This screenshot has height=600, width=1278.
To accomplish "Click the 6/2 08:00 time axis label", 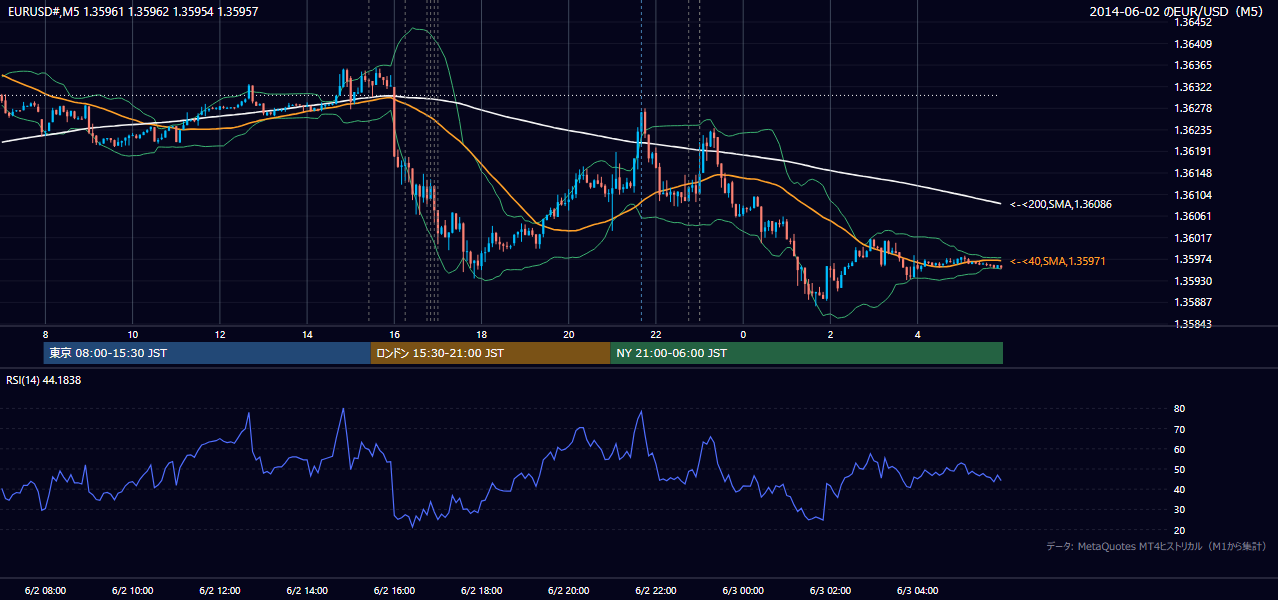I will 46,590.
